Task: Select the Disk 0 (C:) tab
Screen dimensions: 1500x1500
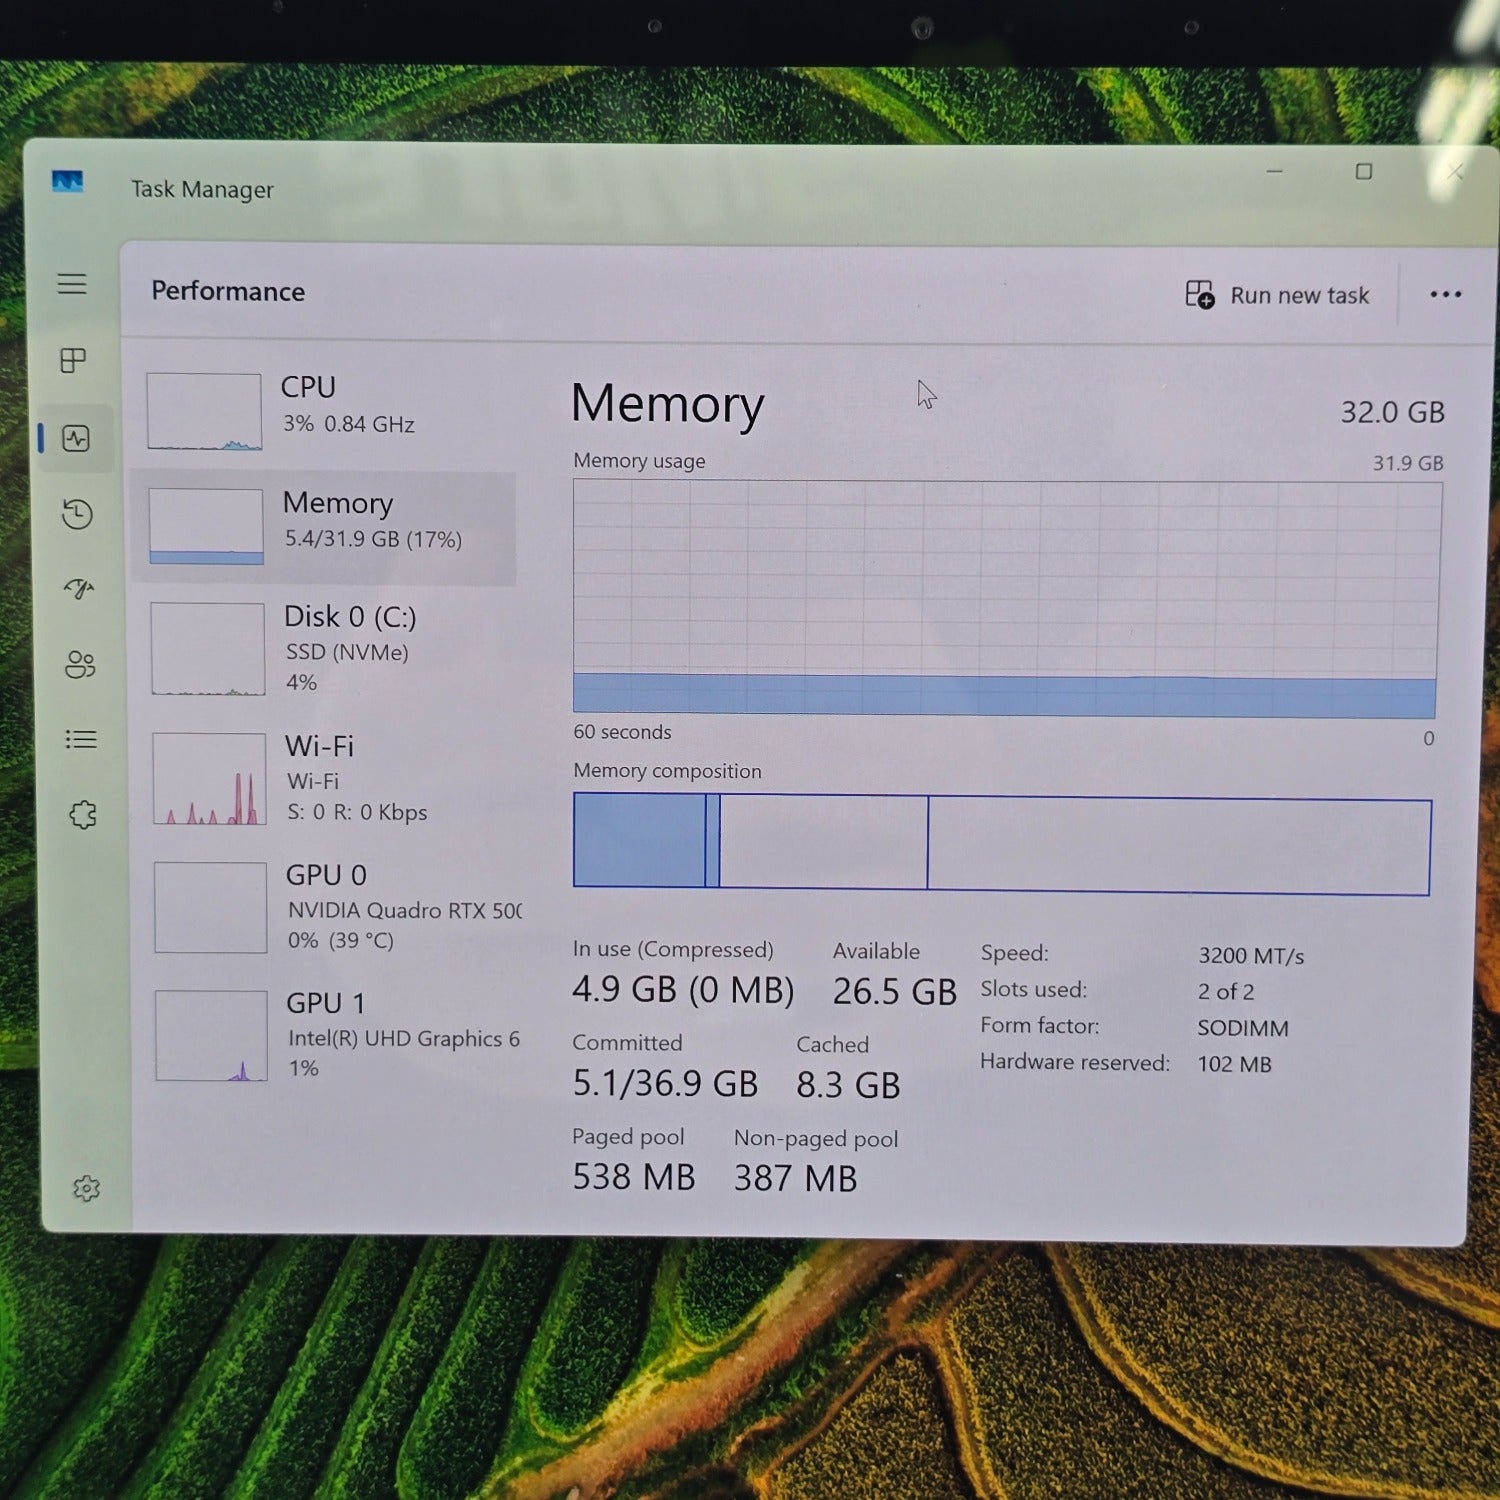Action: tap(325, 648)
